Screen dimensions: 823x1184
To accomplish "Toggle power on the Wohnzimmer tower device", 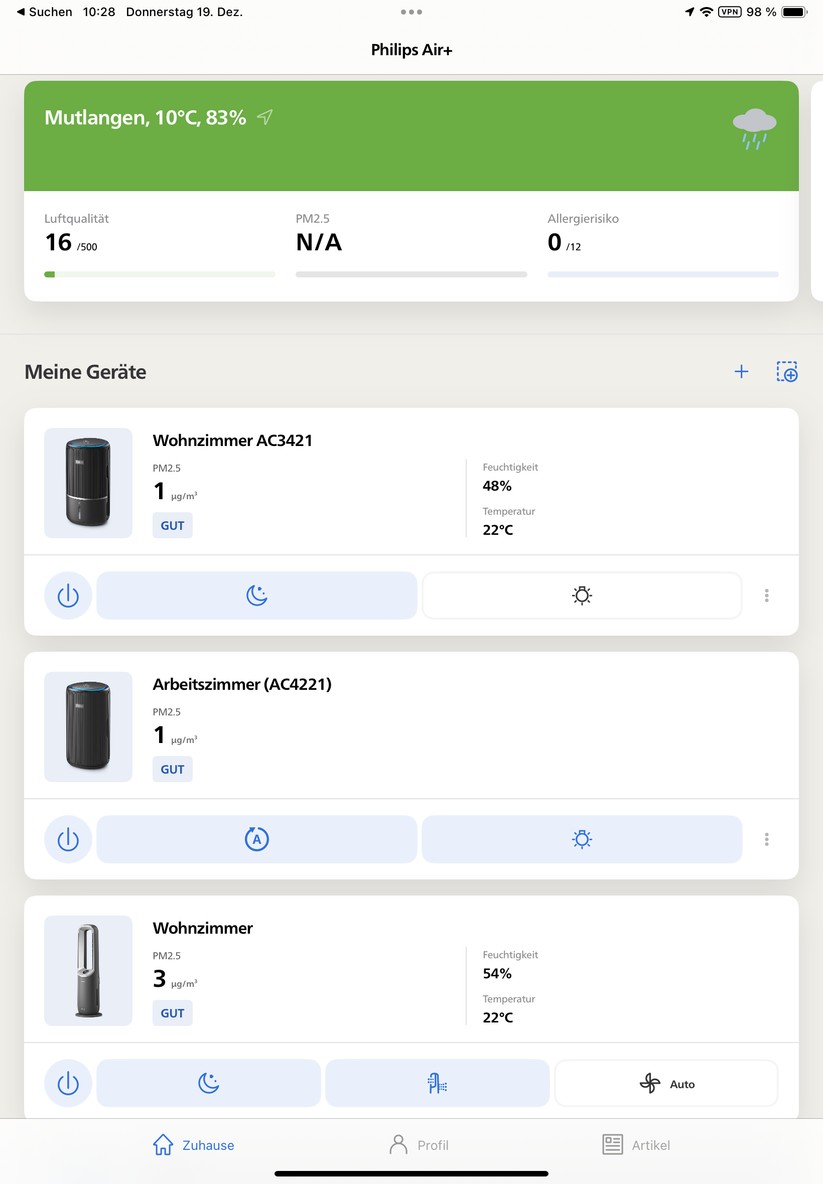I will tap(67, 1082).
